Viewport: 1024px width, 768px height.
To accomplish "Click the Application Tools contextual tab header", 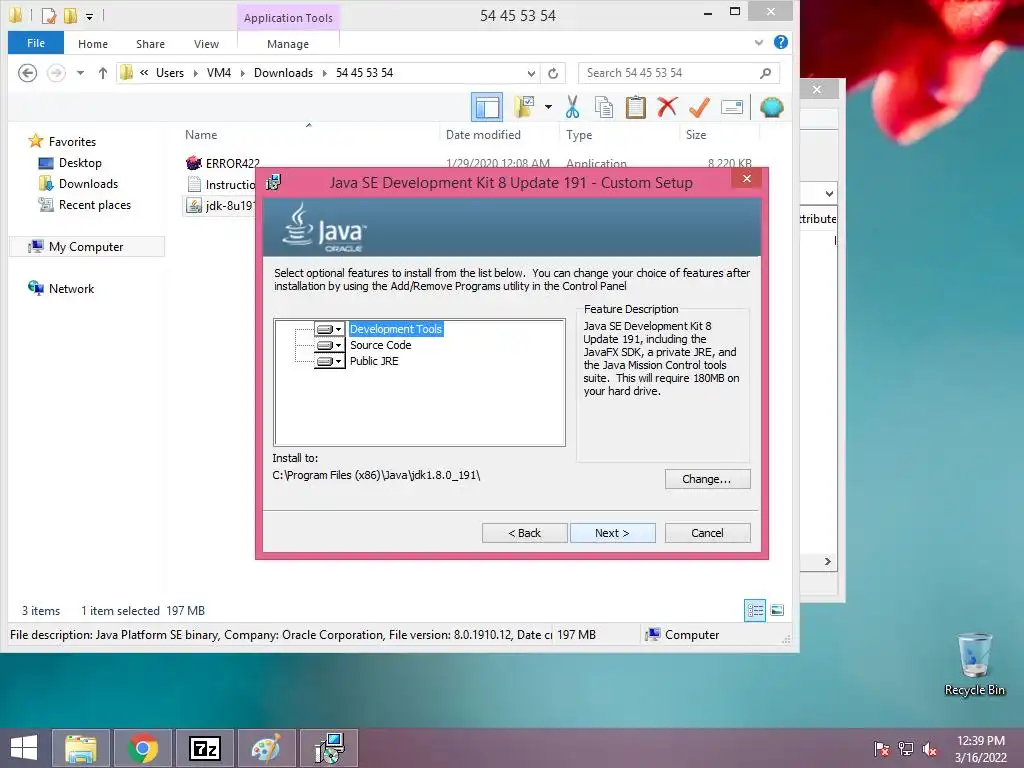I will (288, 18).
